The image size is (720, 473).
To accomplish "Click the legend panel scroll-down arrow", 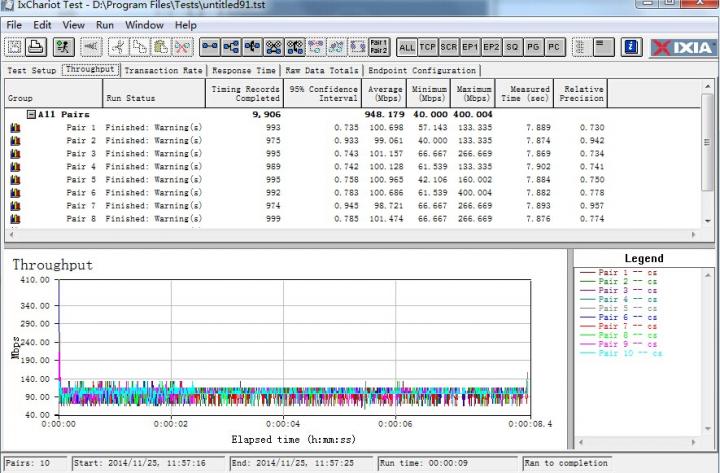I will pos(708,428).
